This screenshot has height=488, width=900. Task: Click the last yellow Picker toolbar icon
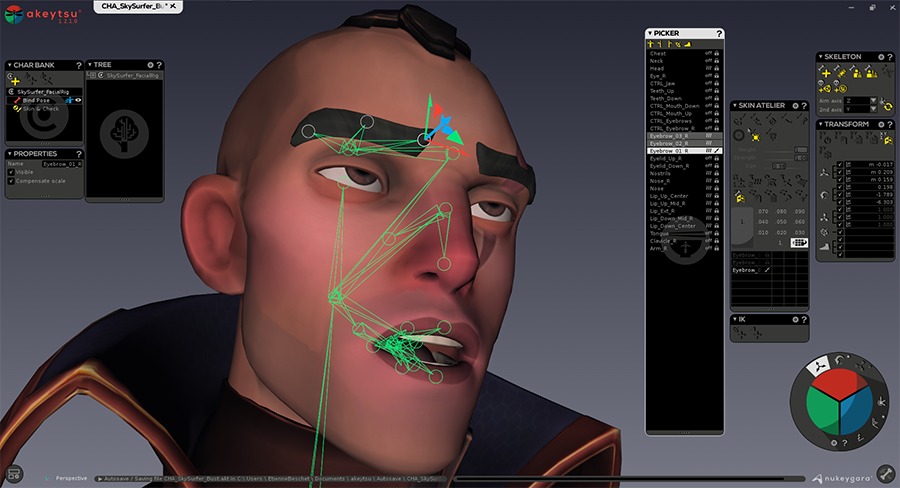tap(688, 44)
